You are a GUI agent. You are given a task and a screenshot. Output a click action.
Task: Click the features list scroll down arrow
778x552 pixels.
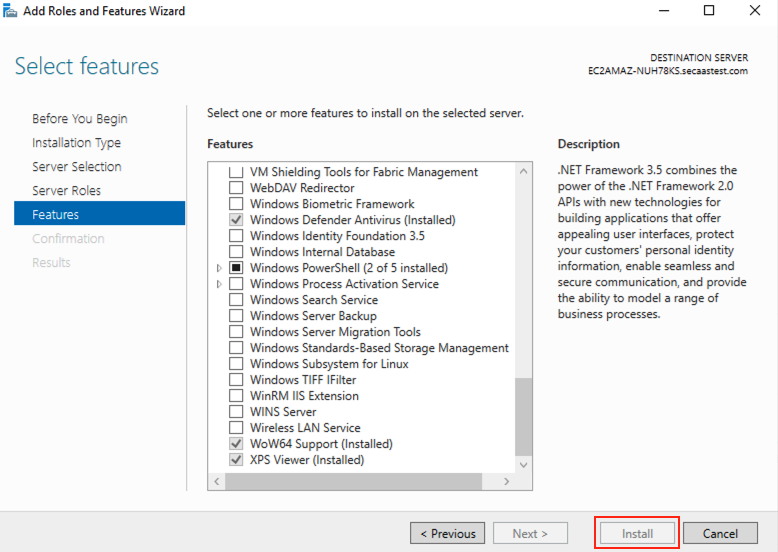pos(523,465)
